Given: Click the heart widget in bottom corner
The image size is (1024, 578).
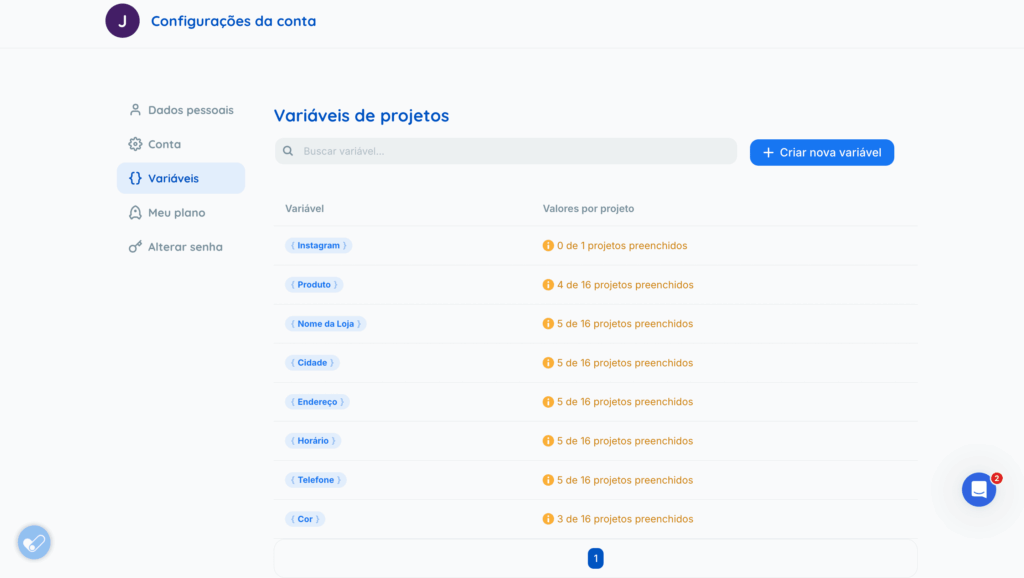Looking at the screenshot, I should (34, 543).
